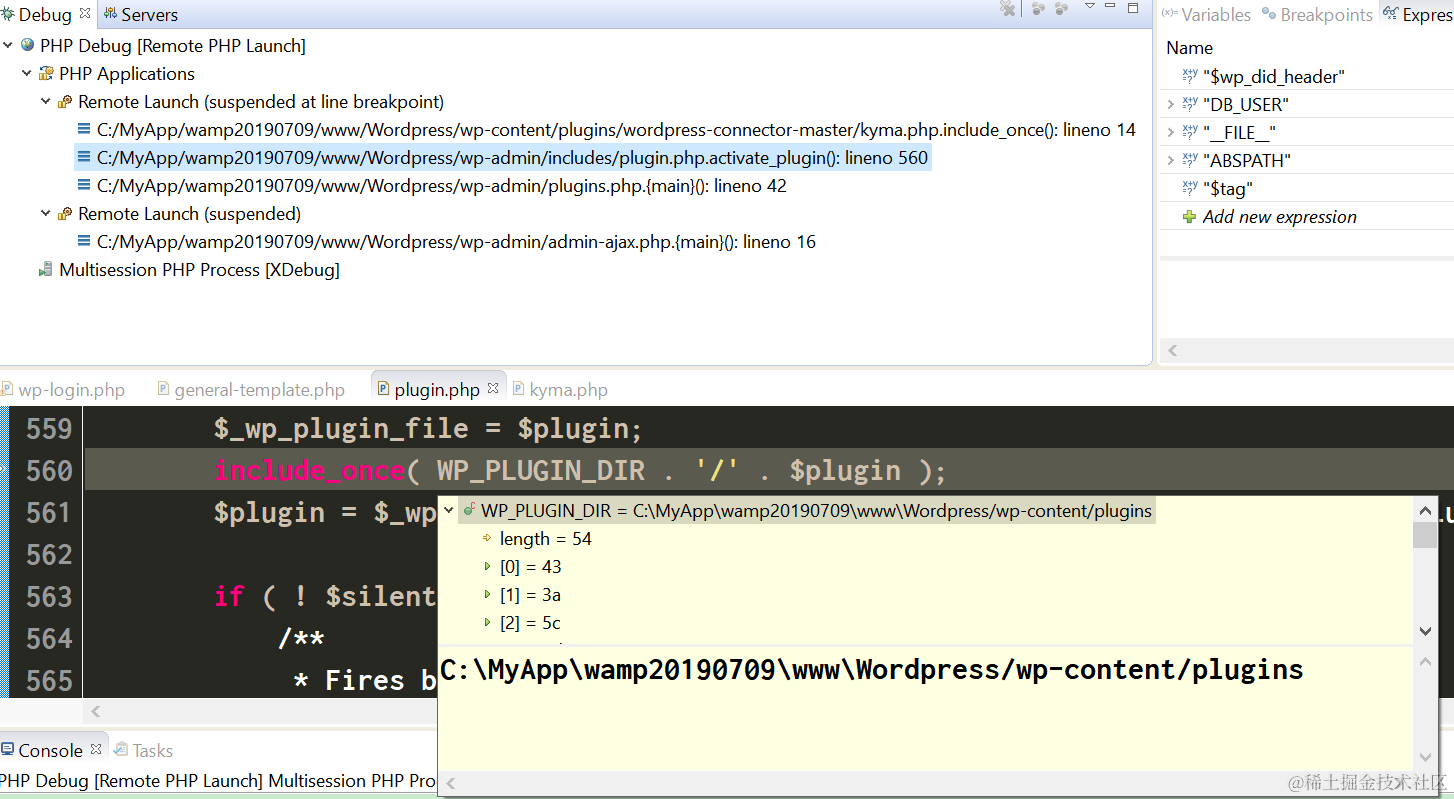Switch to the Tasks tab
Viewport: 1454px width, 799px height.
[153, 751]
